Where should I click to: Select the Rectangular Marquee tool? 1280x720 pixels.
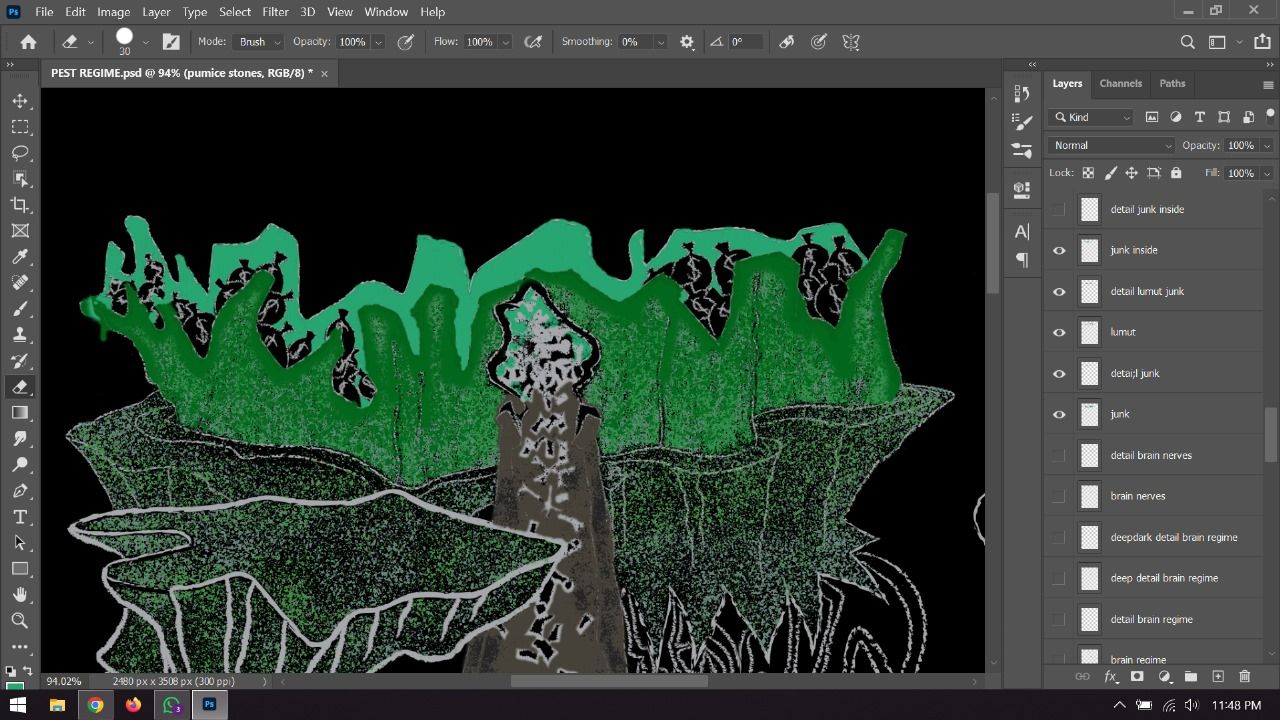click(x=20, y=127)
